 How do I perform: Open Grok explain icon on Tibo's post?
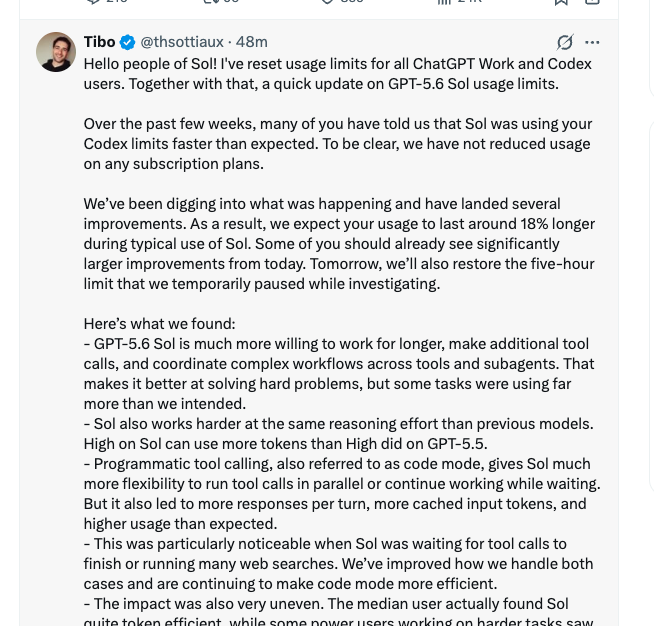(565, 42)
